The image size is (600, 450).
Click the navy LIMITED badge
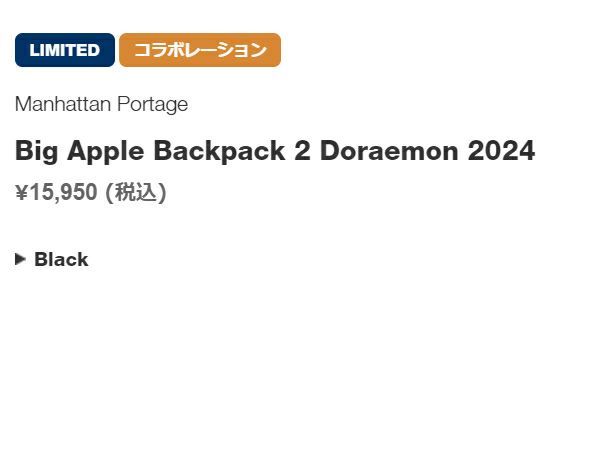point(65,50)
